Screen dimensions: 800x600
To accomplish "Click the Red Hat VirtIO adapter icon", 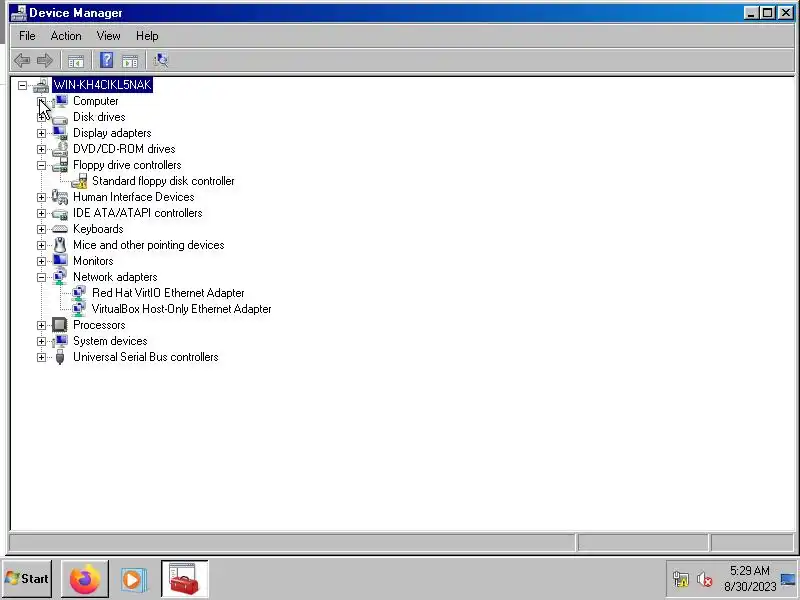I will [79, 293].
